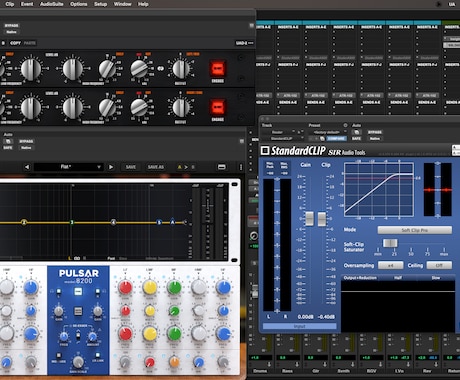This screenshot has height=380, width=460.
Task: Select the A state in the A/B compare
Action: (x=180, y=167)
